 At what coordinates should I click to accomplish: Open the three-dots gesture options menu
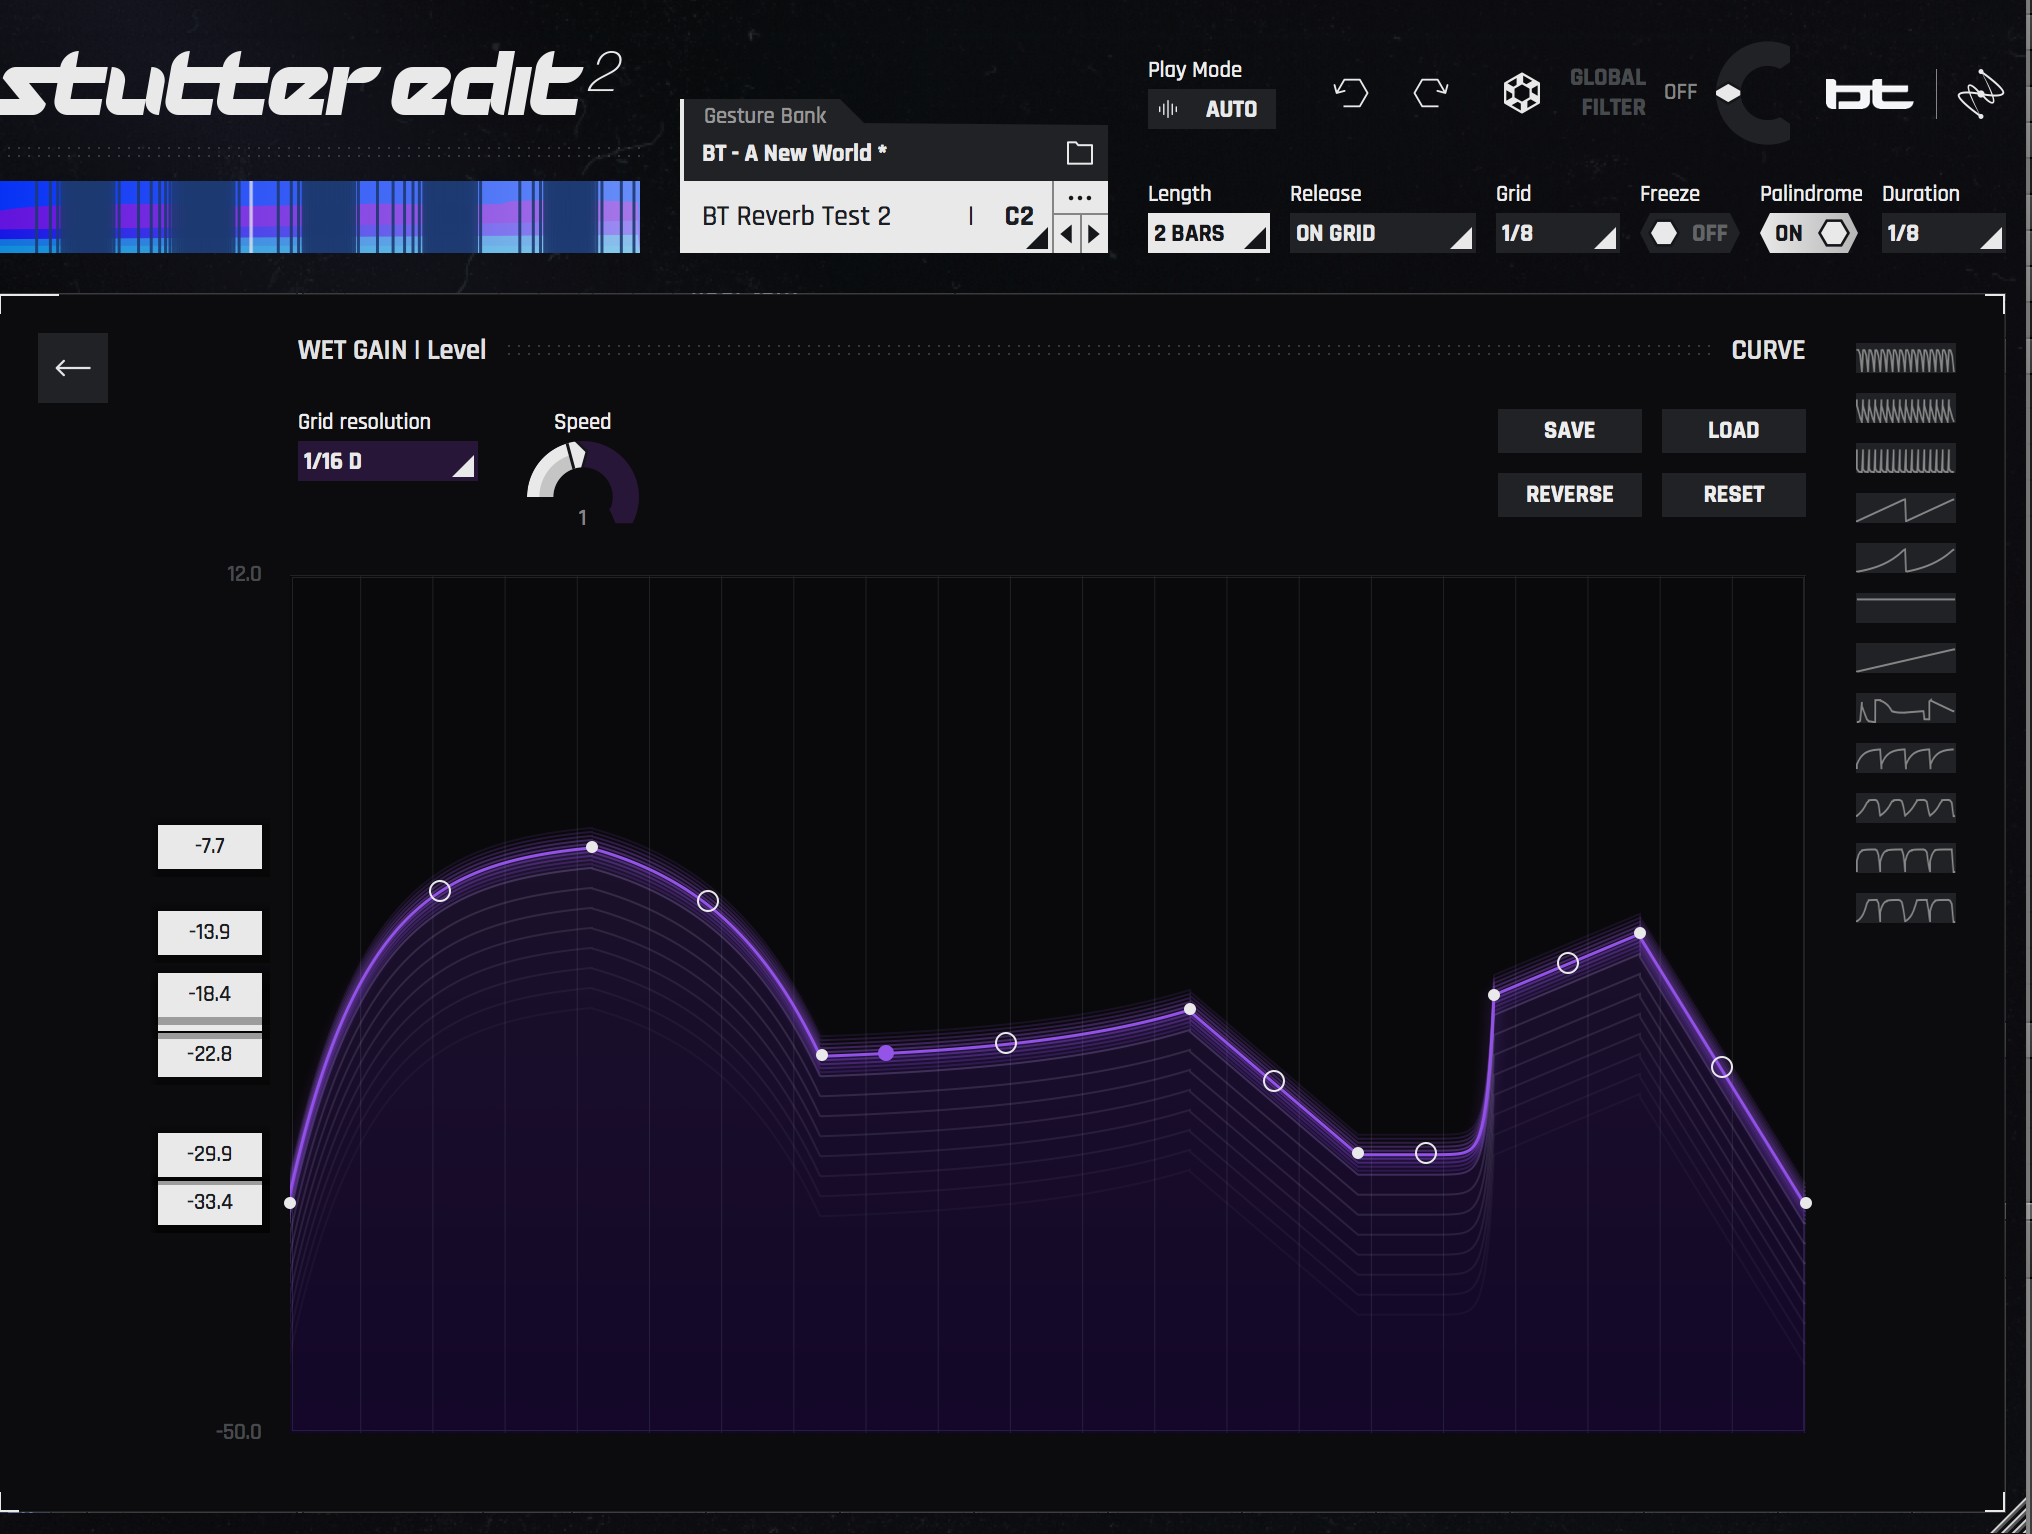(x=1080, y=197)
